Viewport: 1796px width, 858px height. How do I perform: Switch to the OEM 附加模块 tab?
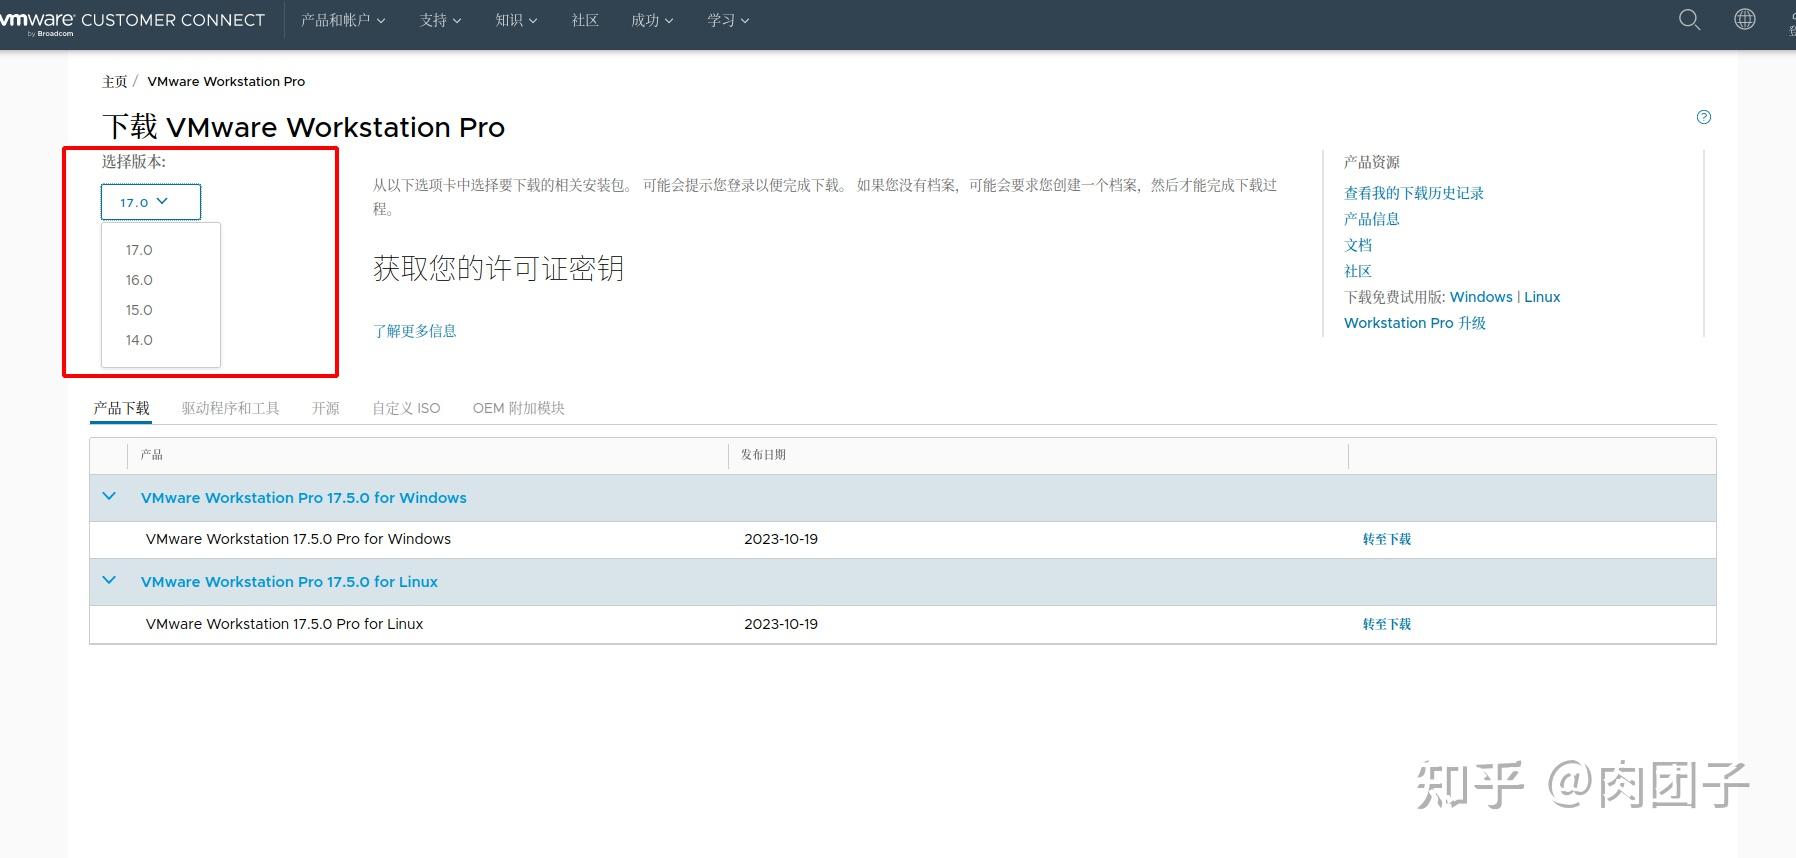(x=519, y=408)
